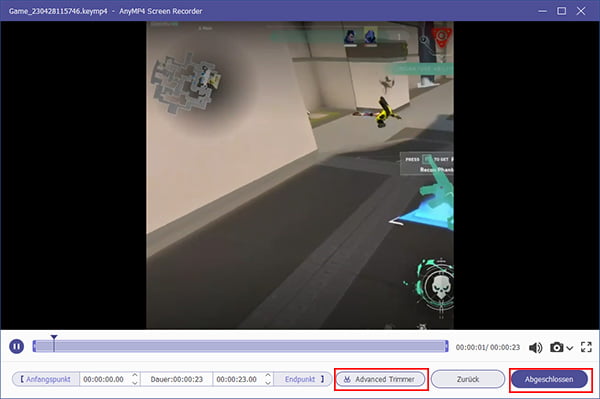
Task: Pause the video playback
Action: click(x=16, y=346)
